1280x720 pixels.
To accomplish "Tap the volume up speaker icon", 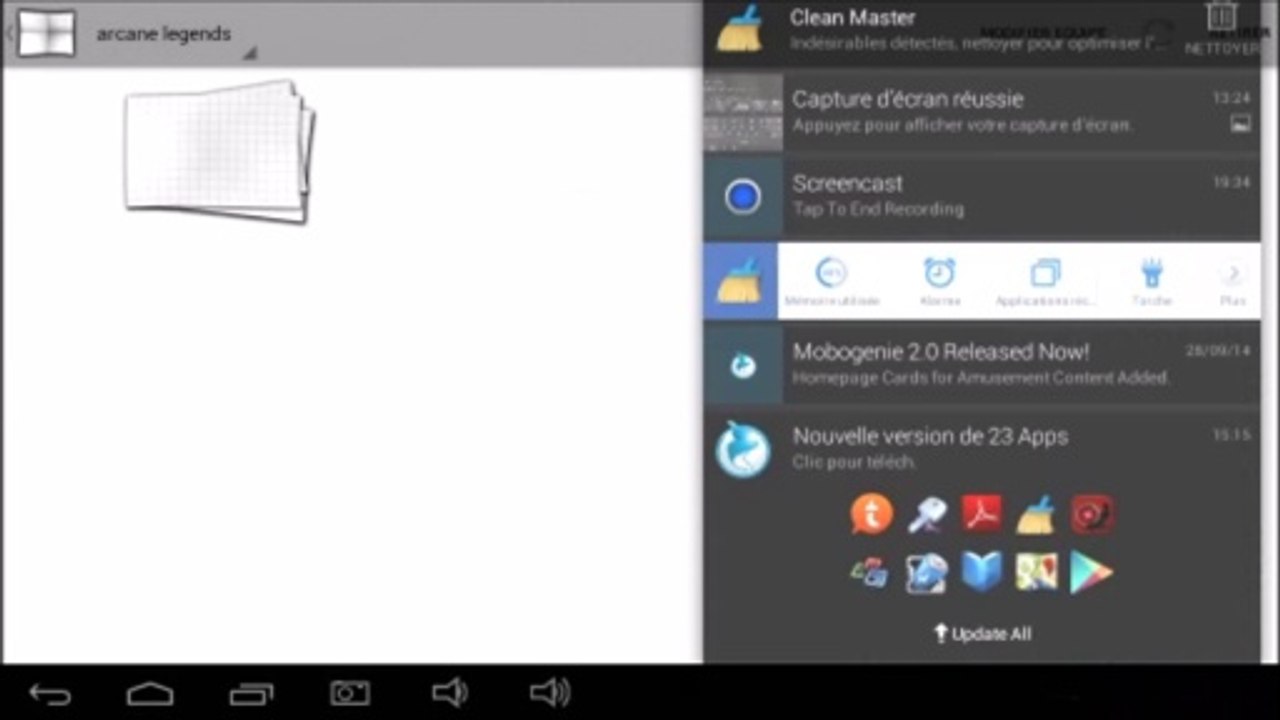I will [x=550, y=692].
